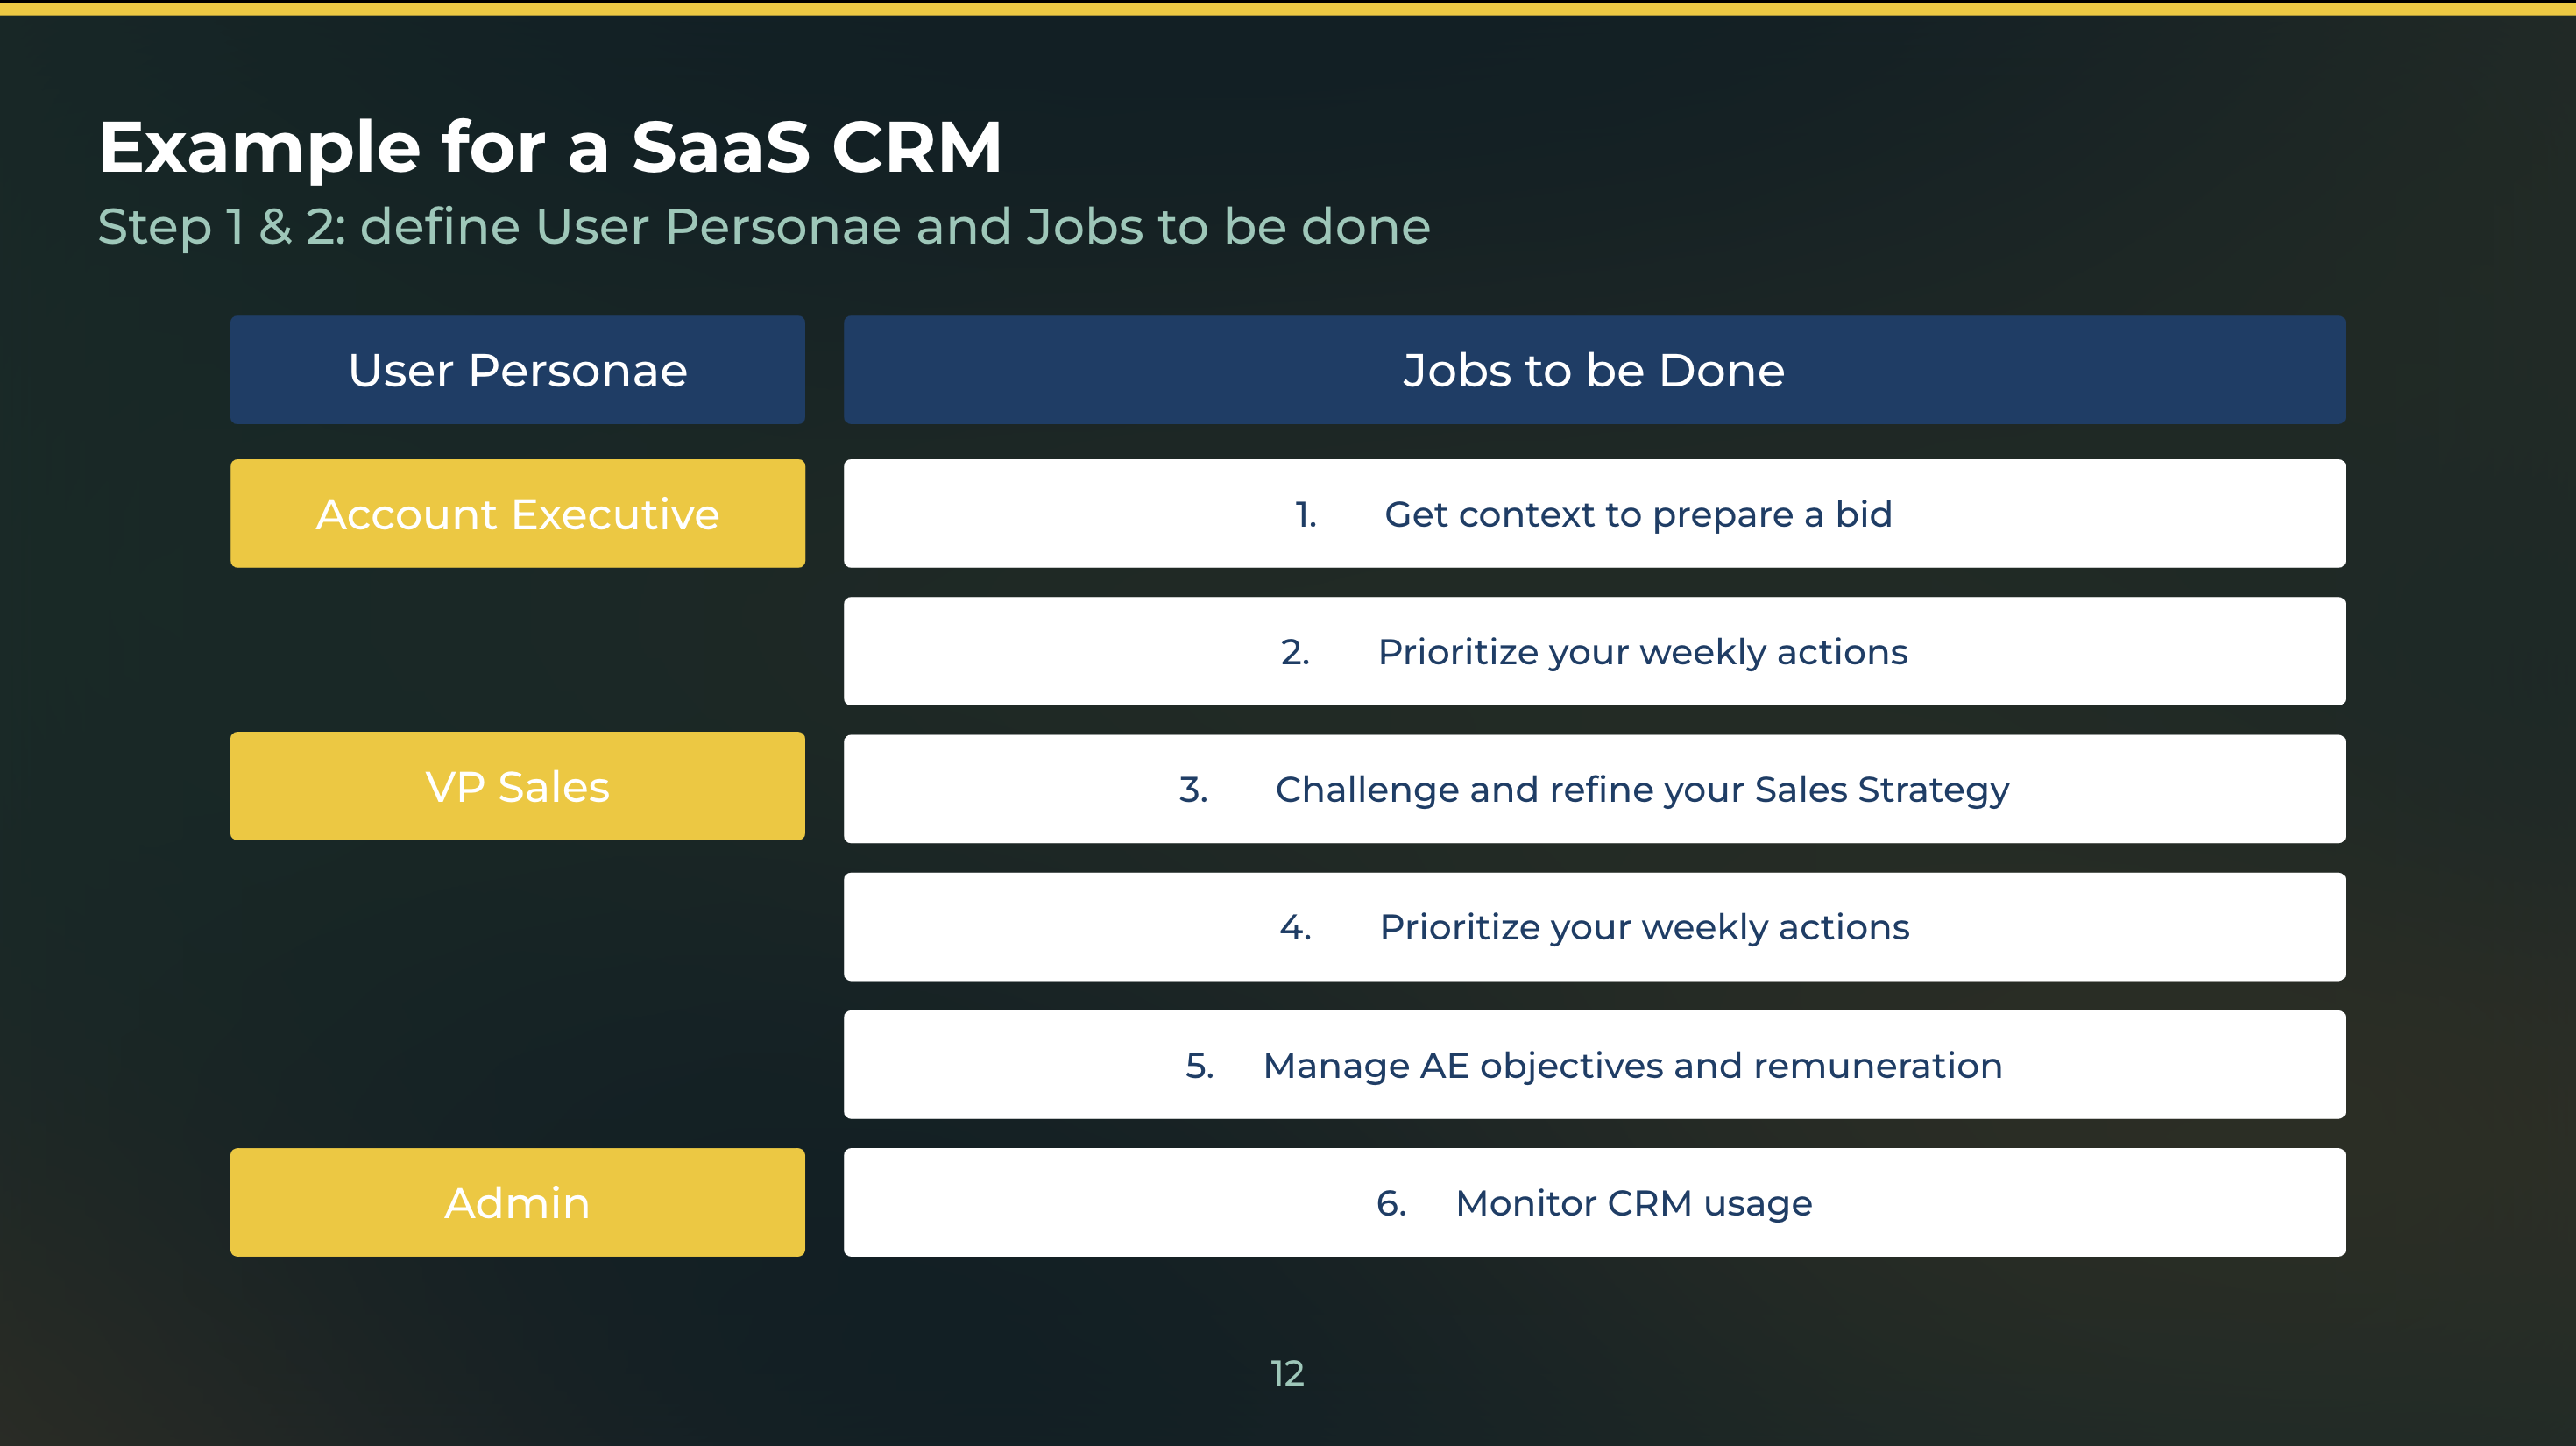The image size is (2576, 1446).
Task: Select 'Manage AE objectives and remuneration'
Action: coord(1594,1064)
